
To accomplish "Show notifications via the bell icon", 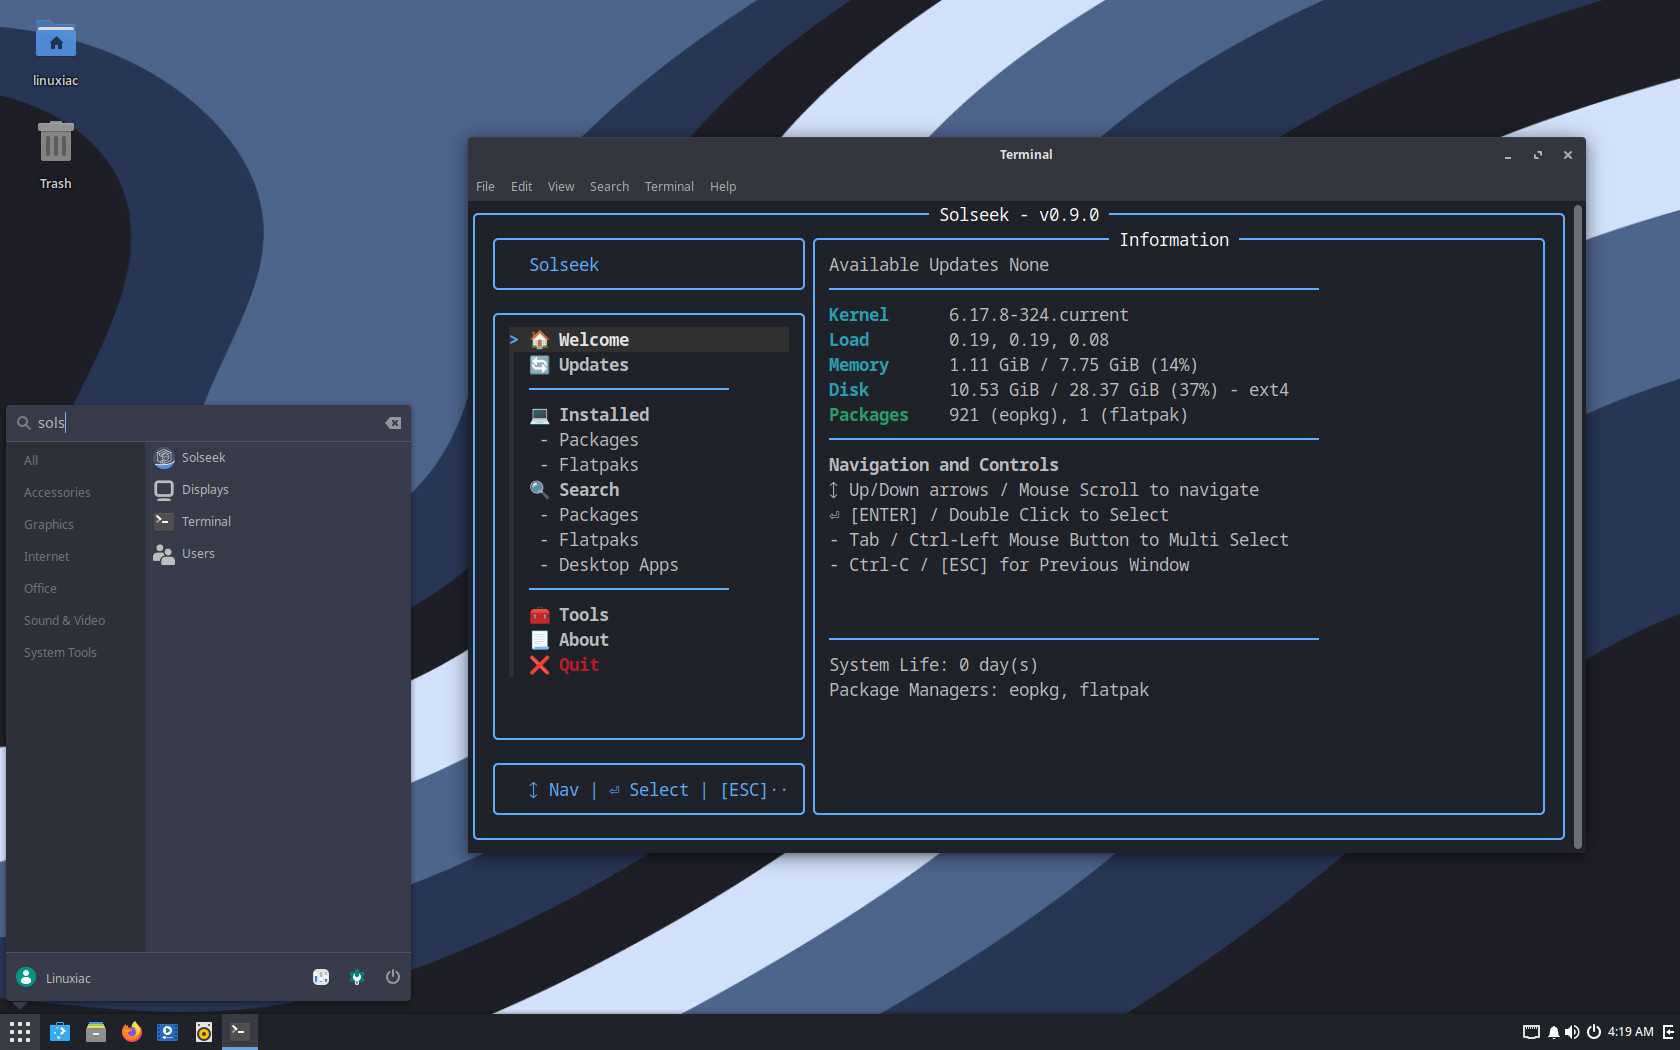I will tap(1553, 1032).
